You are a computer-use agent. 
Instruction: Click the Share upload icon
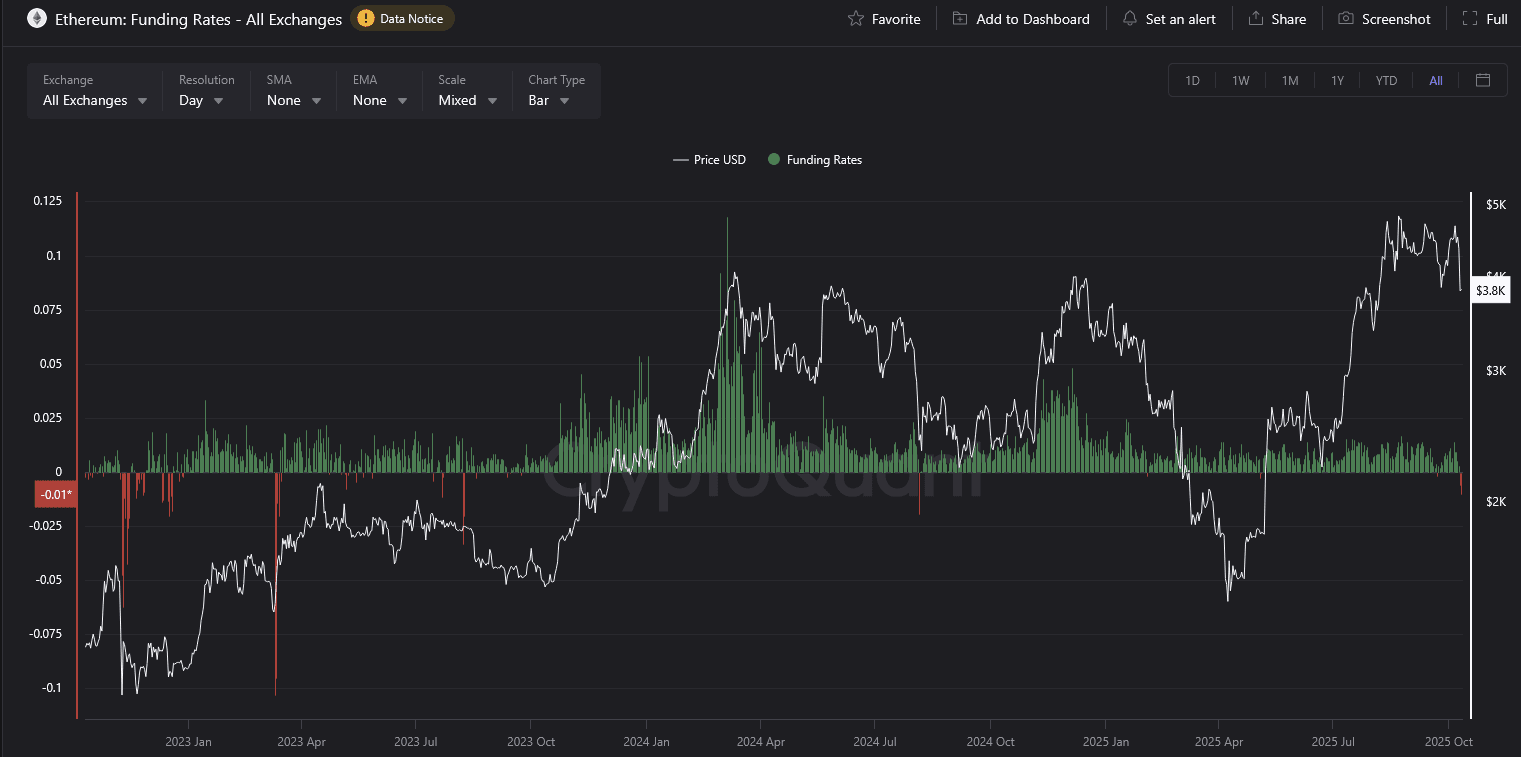pyautogui.click(x=1256, y=19)
